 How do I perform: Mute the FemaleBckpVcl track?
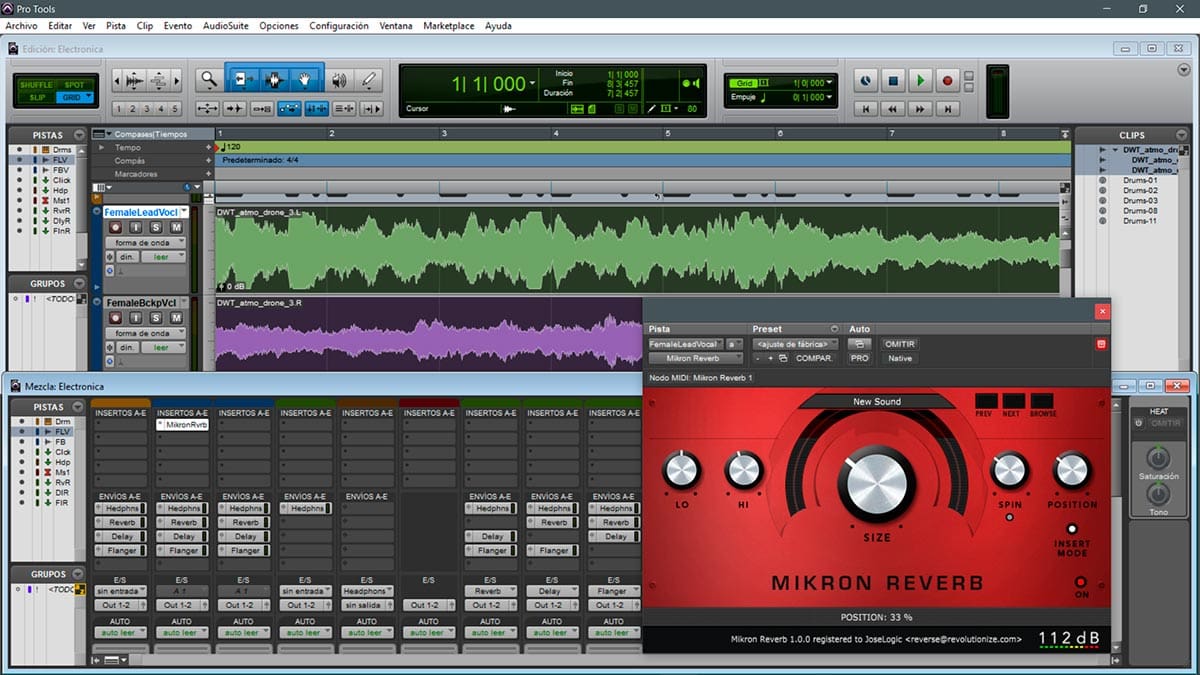point(176,319)
